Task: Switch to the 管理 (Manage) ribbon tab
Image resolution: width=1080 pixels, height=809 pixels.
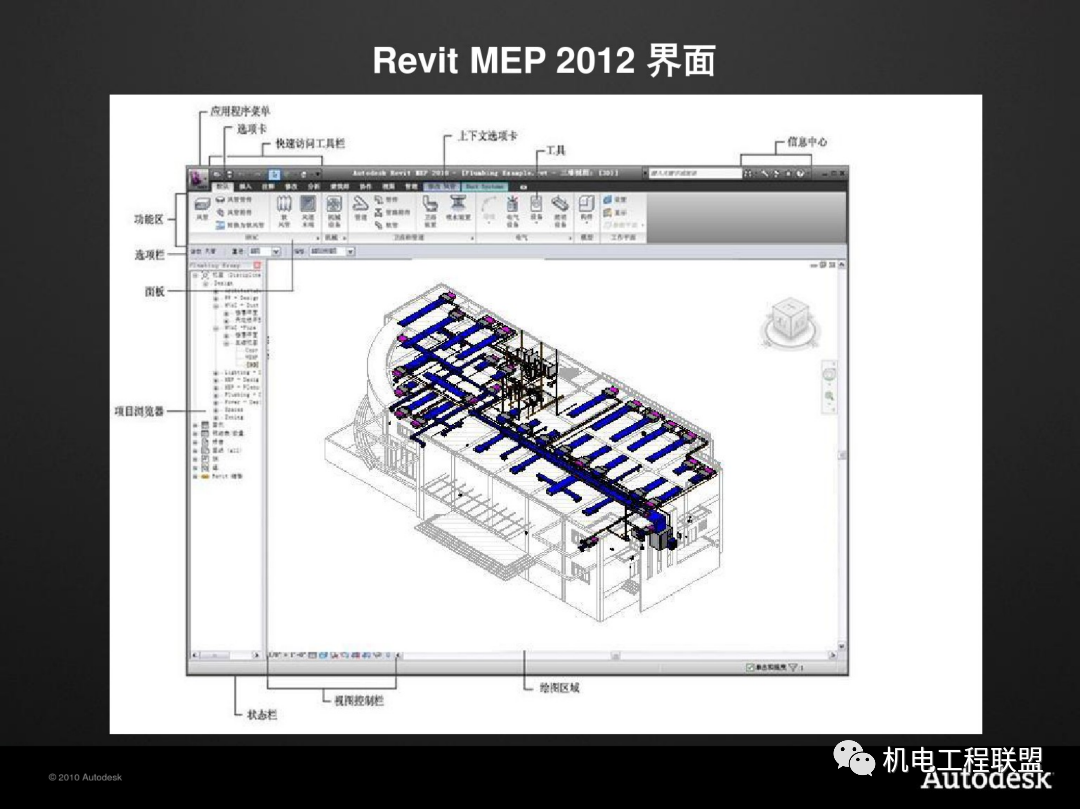Action: pyautogui.click(x=411, y=187)
